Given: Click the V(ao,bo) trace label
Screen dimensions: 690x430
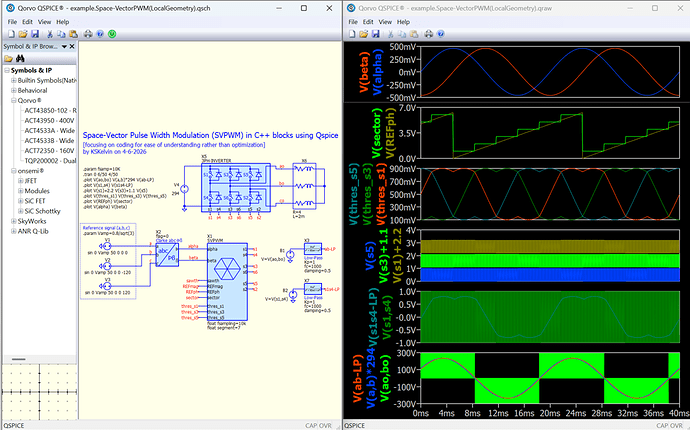Looking at the screenshot, I should [385, 378].
